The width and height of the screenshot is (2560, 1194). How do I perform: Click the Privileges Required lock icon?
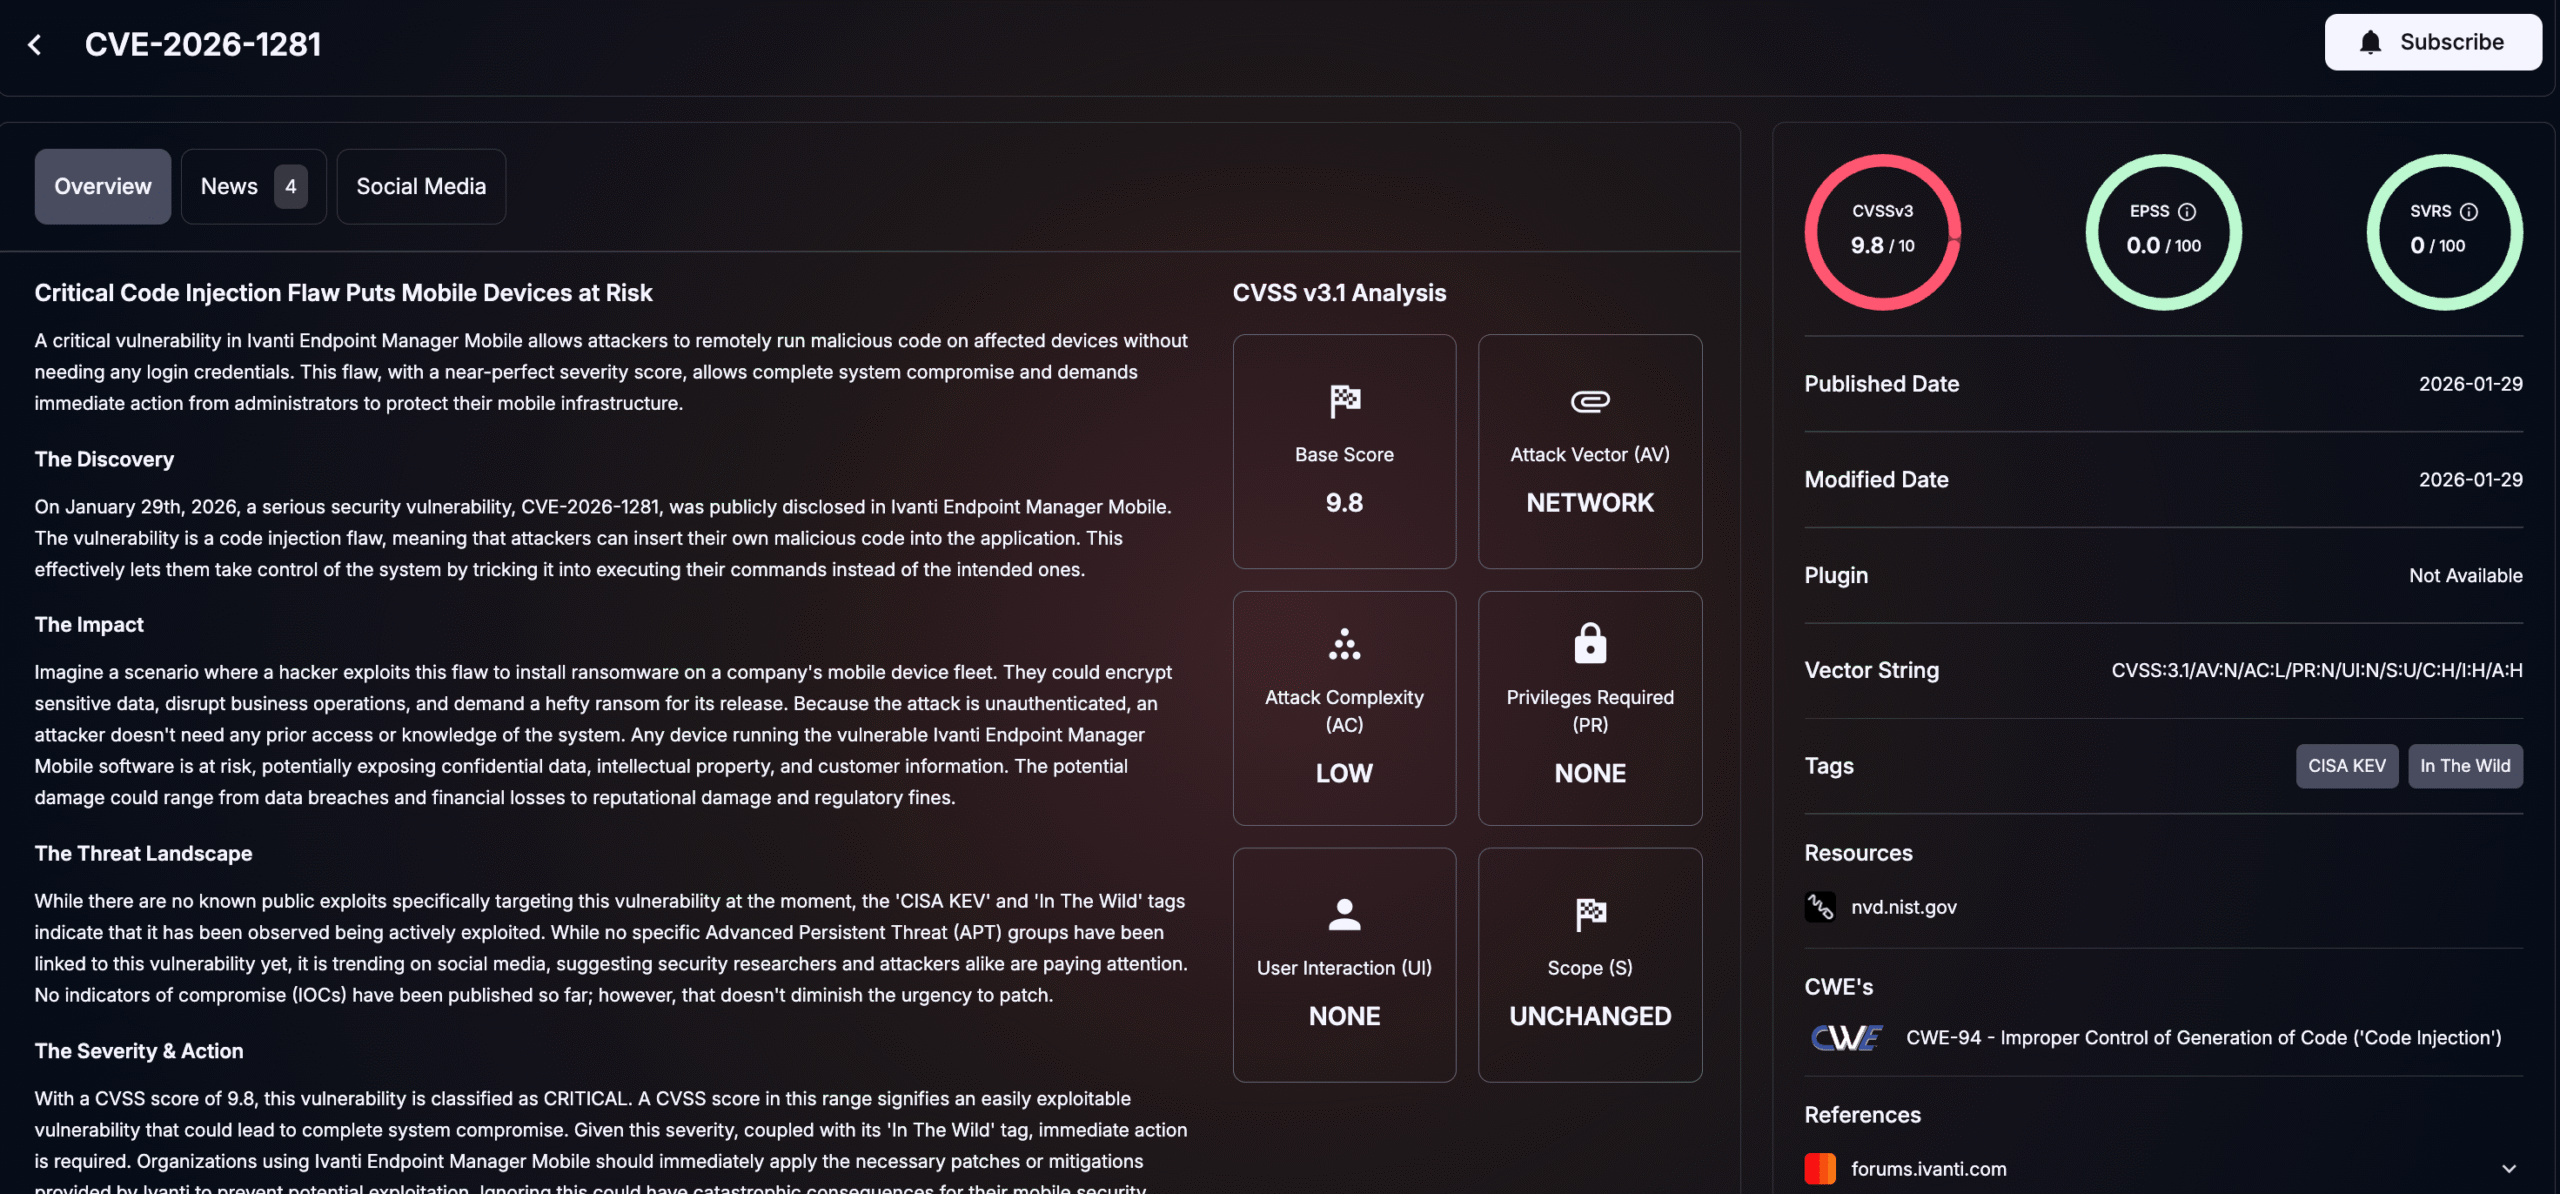tap(1590, 643)
